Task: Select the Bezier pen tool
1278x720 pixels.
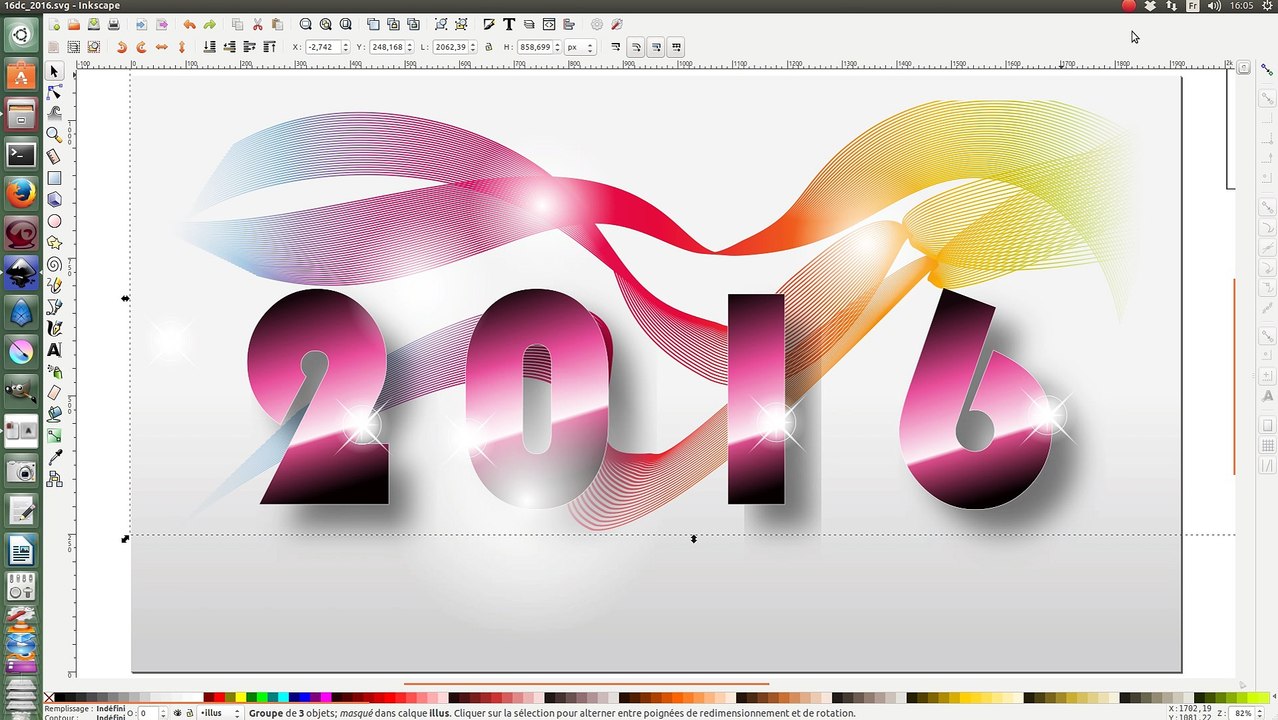Action: 54,307
